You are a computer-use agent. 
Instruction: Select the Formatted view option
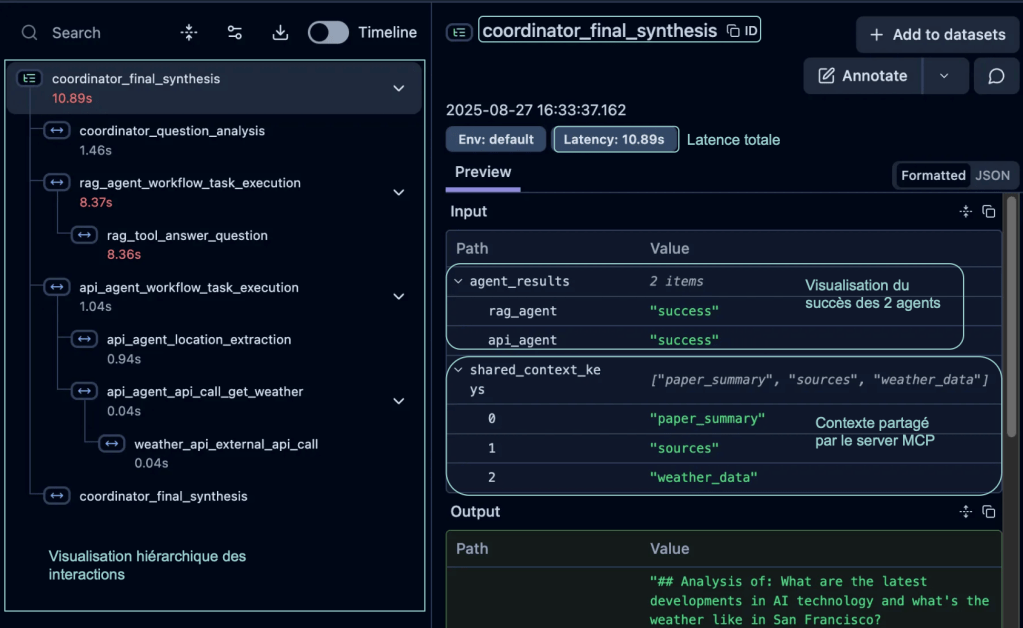click(x=933, y=175)
